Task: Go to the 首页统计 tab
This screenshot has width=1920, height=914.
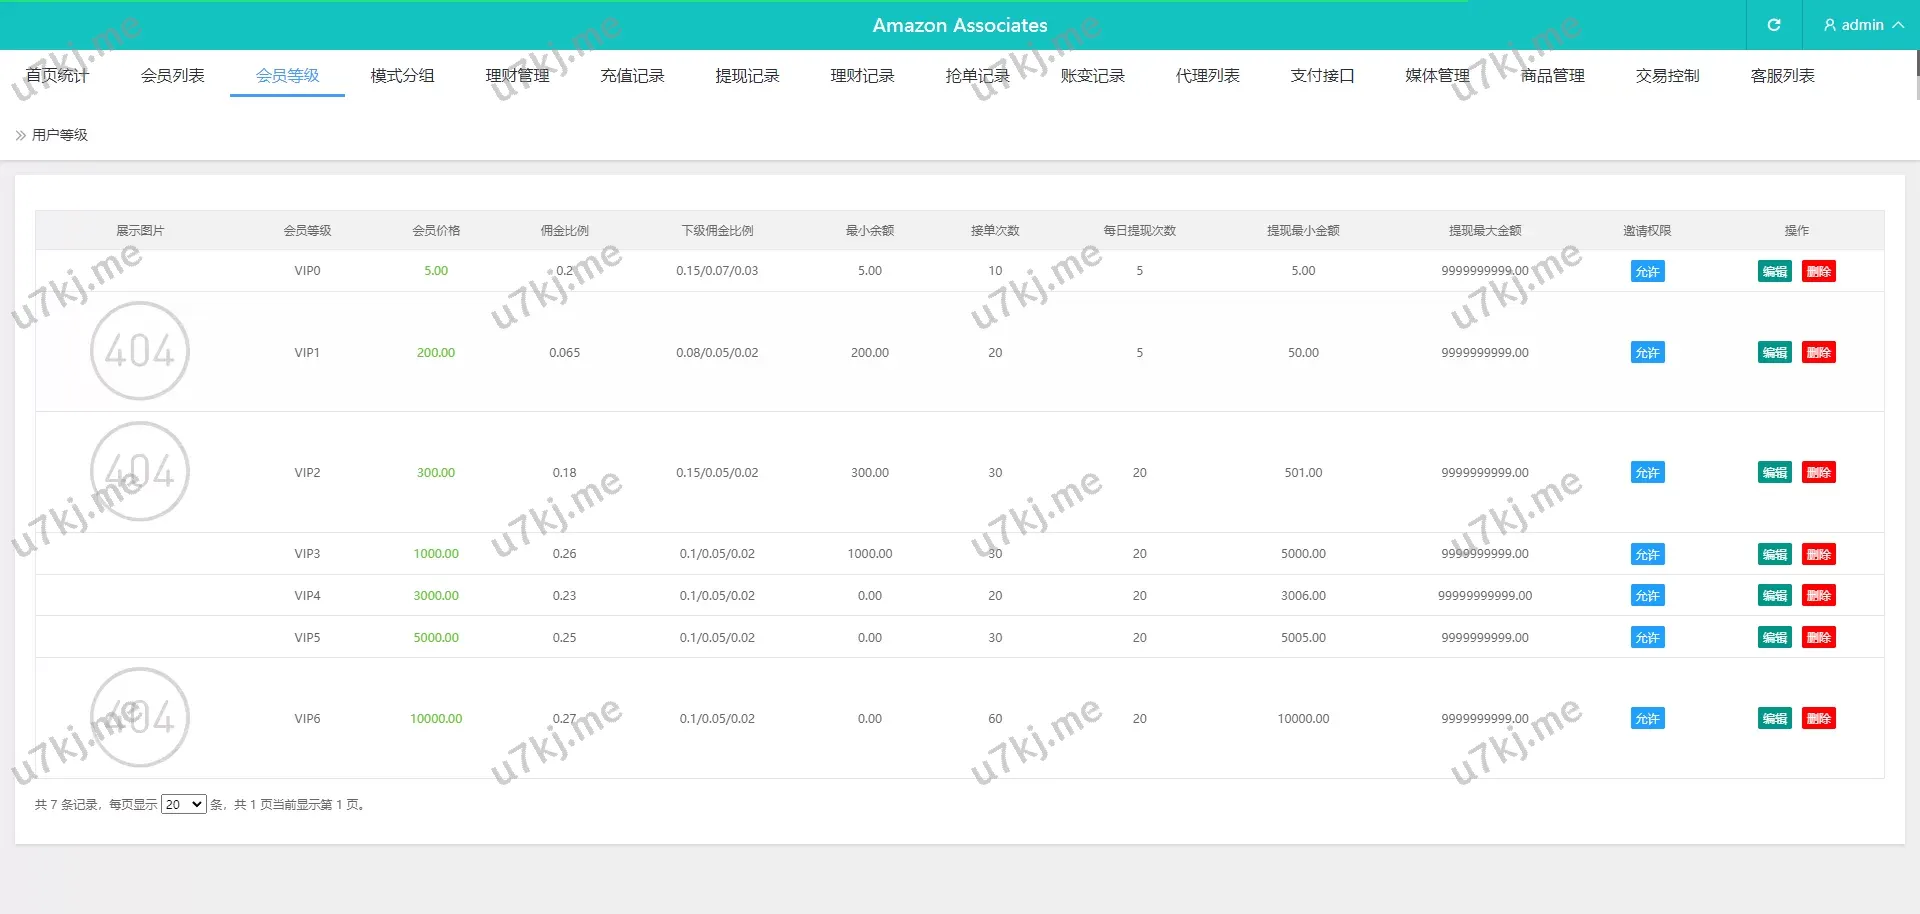Action: click(57, 76)
